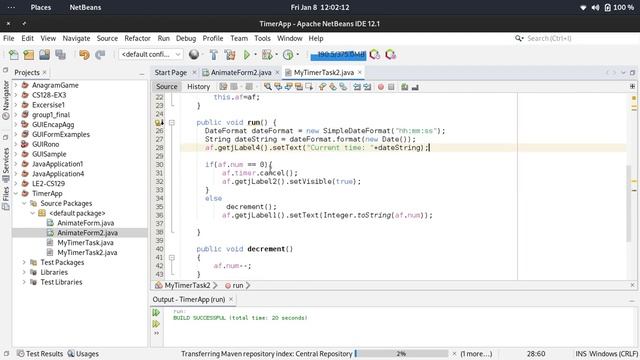
Task: Undo the last edit
Action: pos(84,55)
